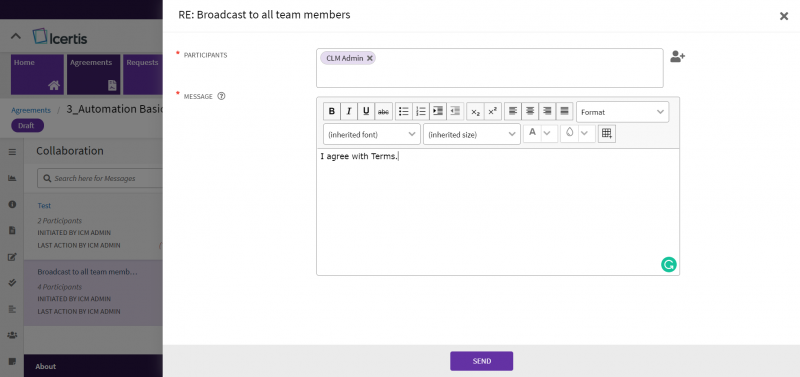
Task: Increase indent of the message text
Action: pos(438,112)
